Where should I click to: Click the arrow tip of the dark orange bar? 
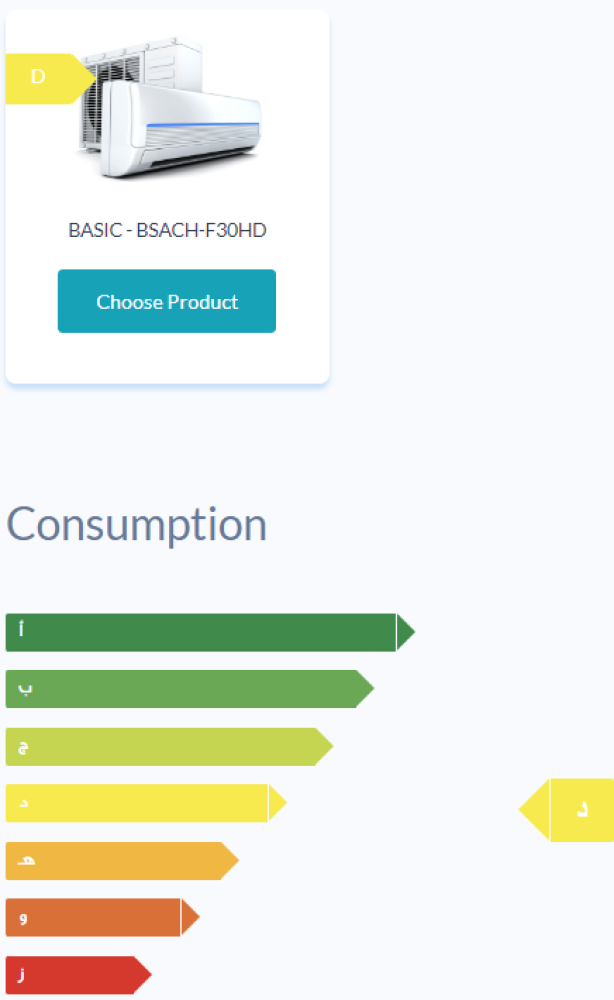click(x=190, y=917)
